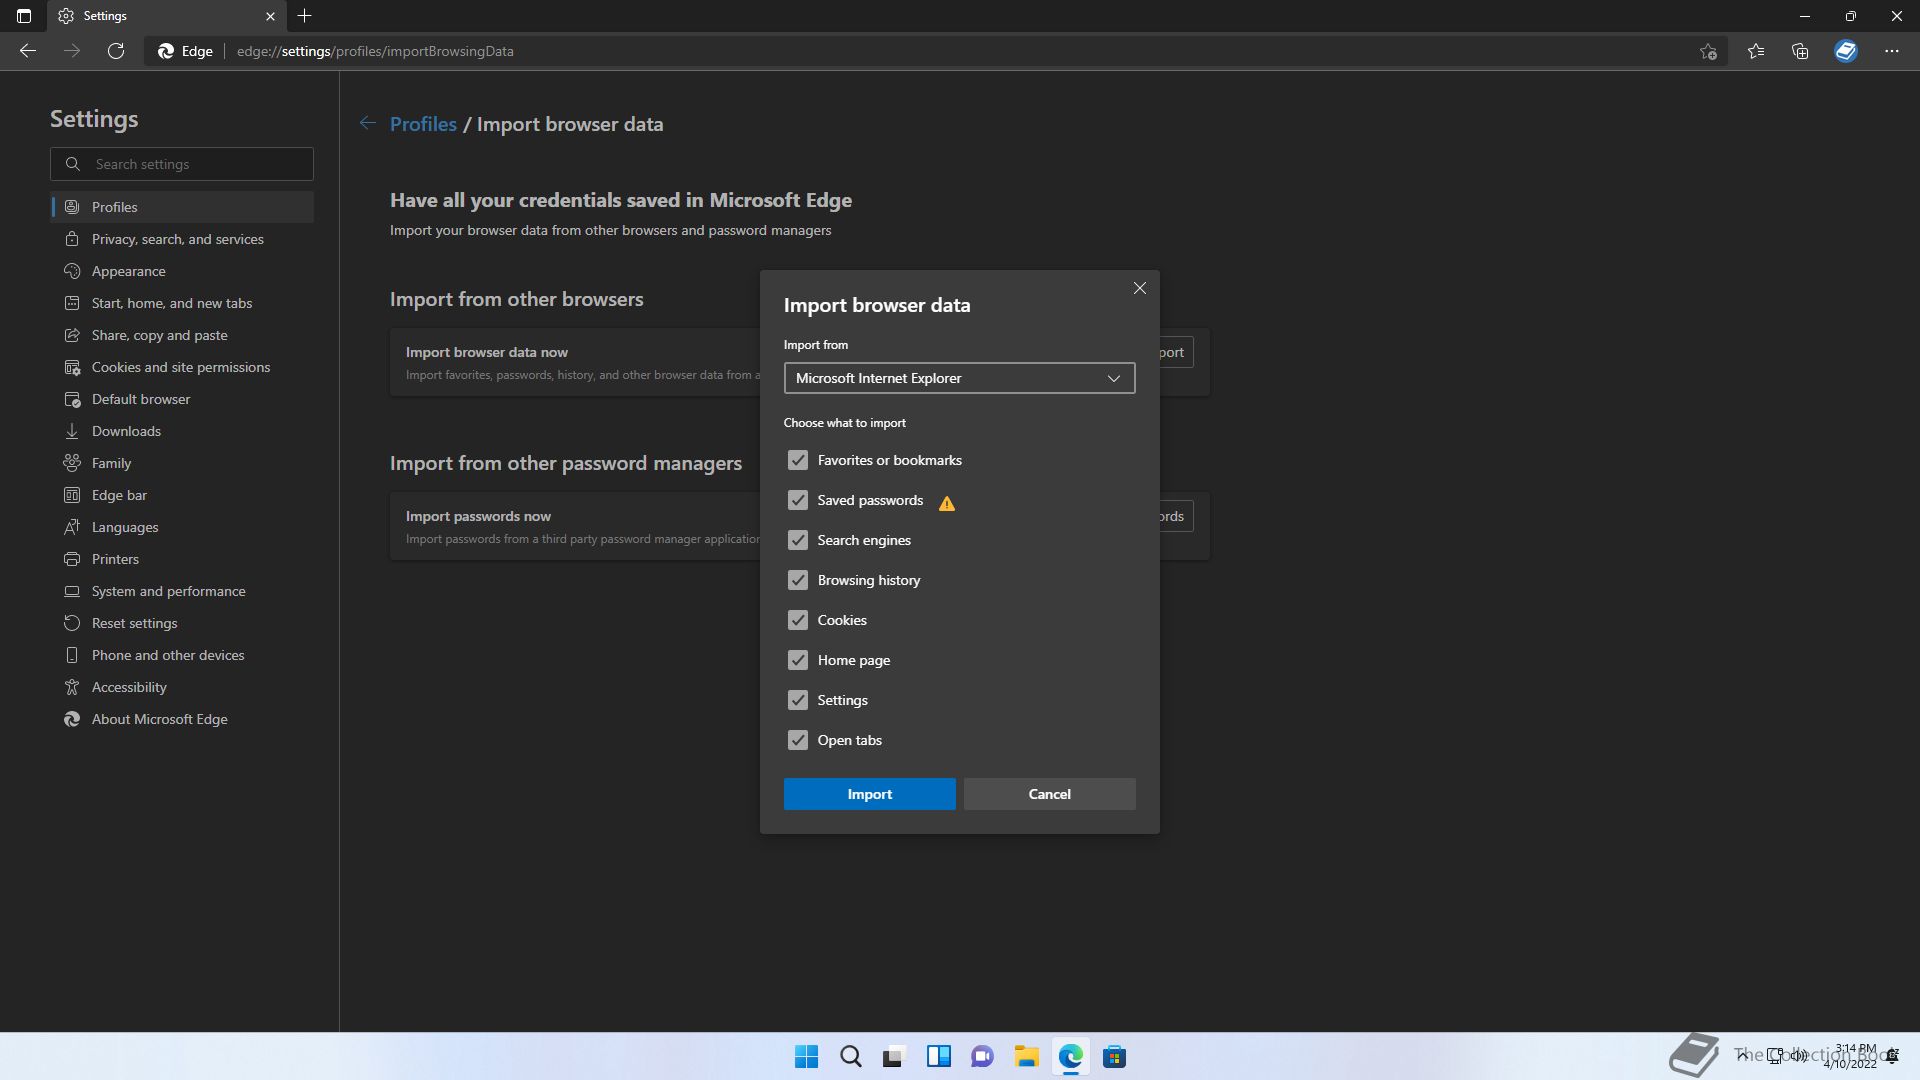Open the Favorites icon in toolbar
The width and height of the screenshot is (1920, 1080).
1756,51
